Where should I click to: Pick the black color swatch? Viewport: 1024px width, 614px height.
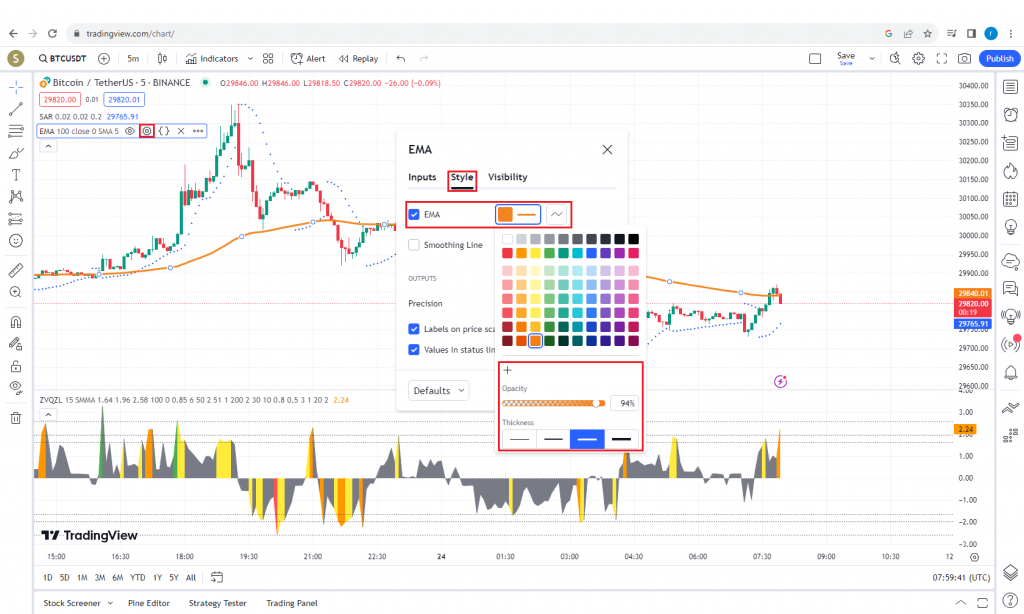(633, 239)
